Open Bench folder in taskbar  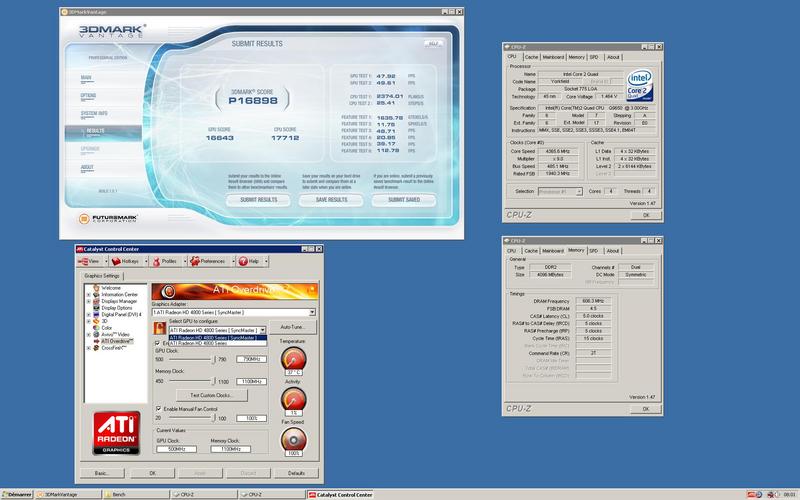tap(136, 494)
